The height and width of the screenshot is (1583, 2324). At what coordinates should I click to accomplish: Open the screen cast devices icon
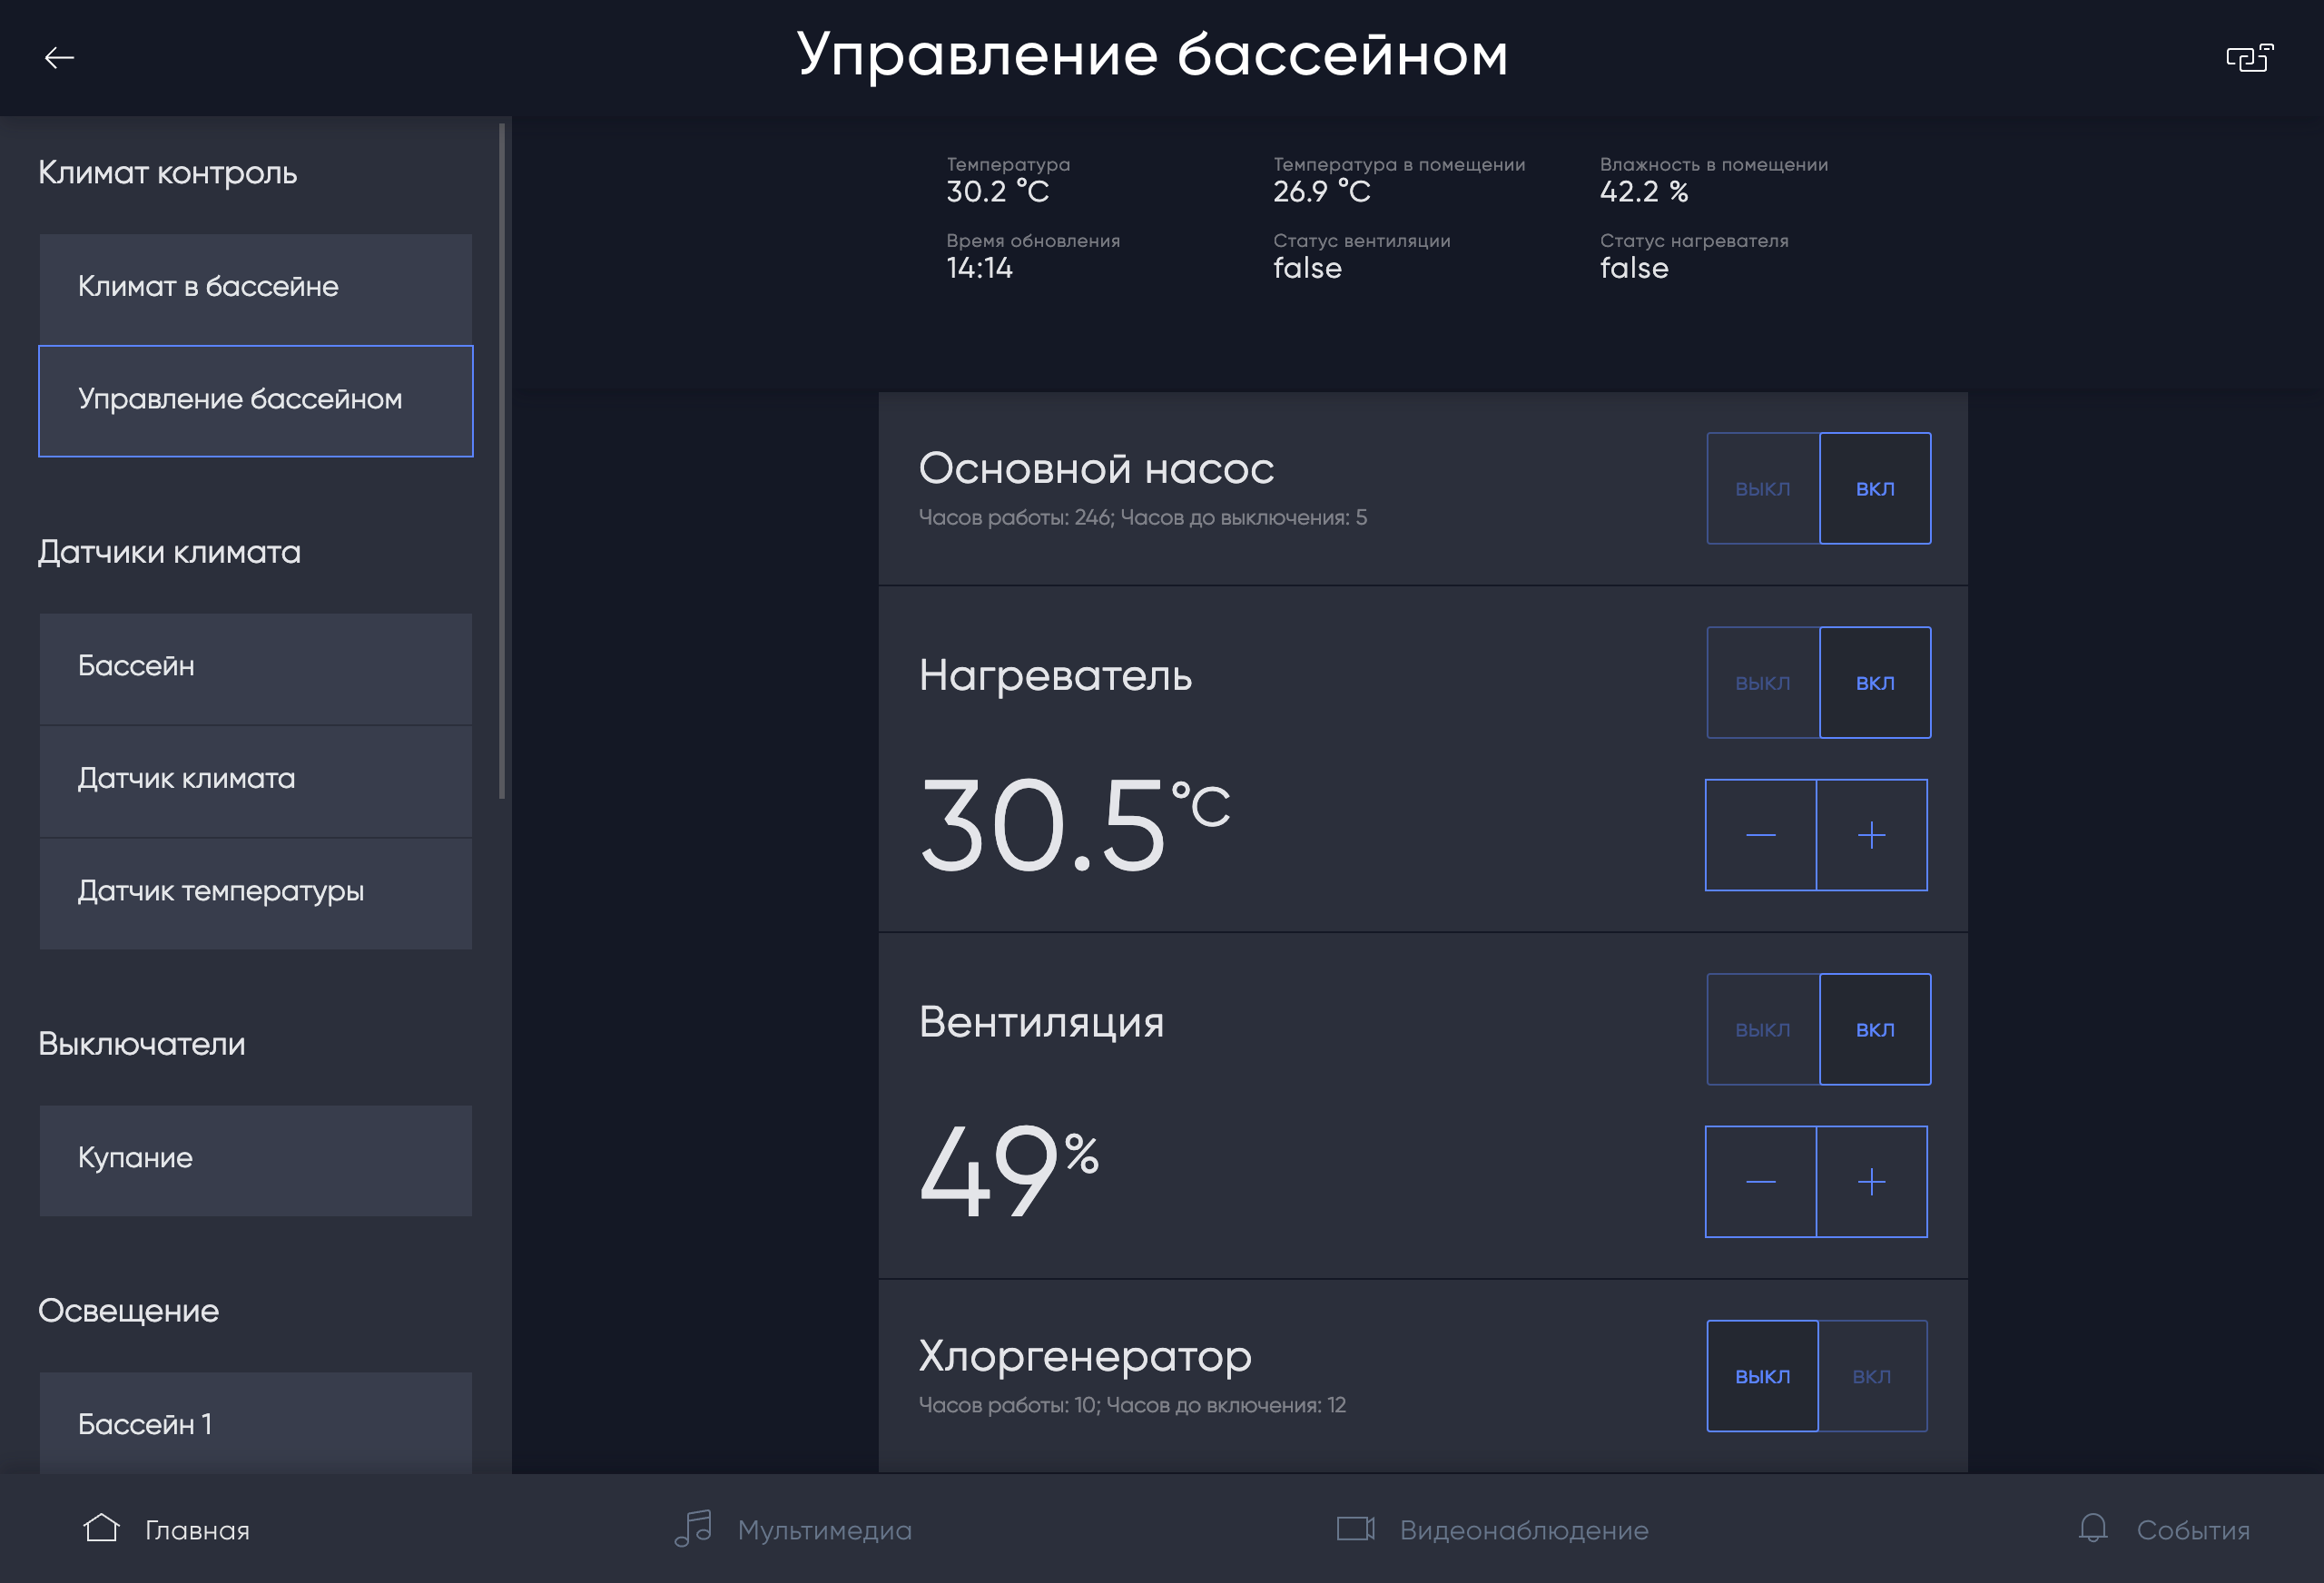2249,58
